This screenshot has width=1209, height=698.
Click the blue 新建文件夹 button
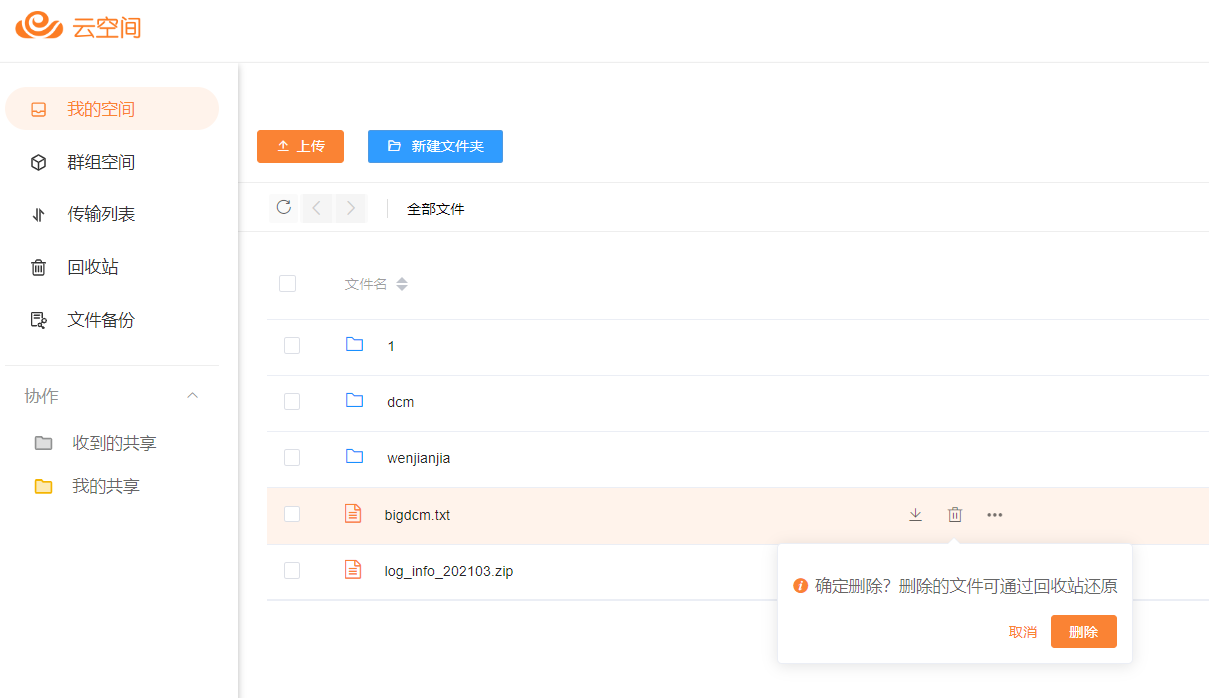(435, 146)
